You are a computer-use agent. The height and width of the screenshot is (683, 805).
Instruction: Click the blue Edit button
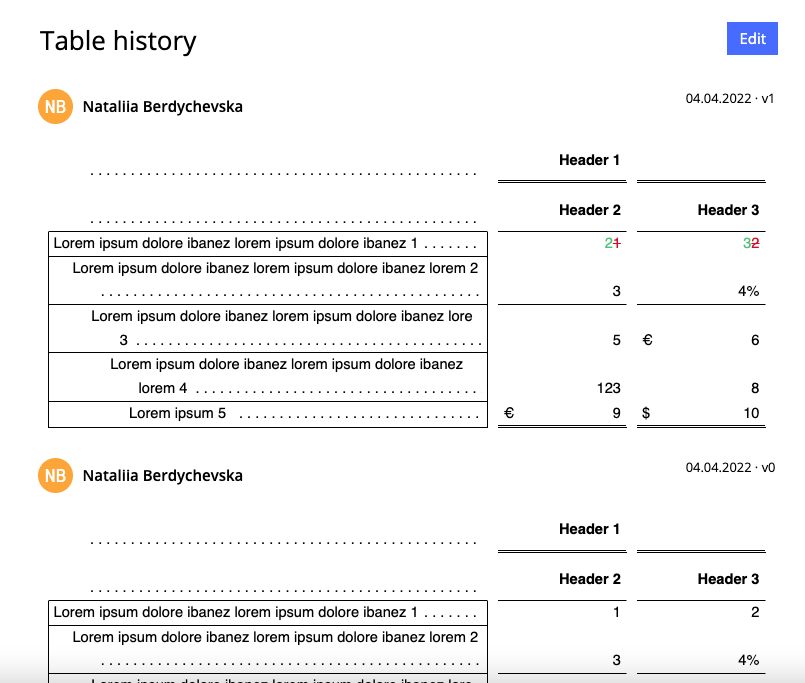point(752,39)
